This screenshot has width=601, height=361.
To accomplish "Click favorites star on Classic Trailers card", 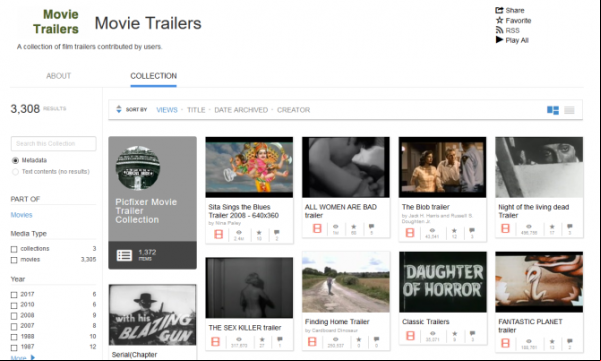I will tap(455, 333).
